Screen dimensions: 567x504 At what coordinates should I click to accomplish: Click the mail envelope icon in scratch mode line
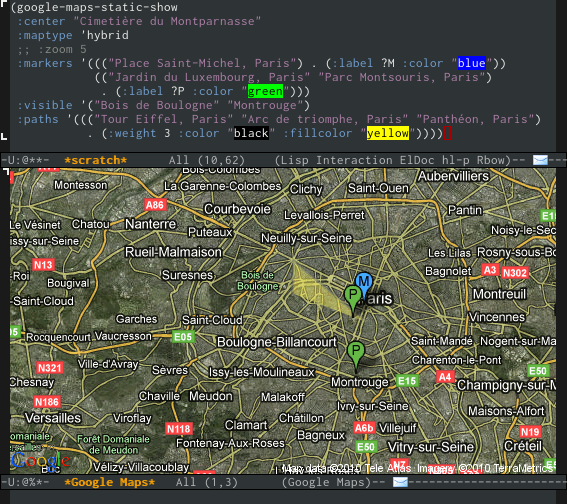point(540,160)
